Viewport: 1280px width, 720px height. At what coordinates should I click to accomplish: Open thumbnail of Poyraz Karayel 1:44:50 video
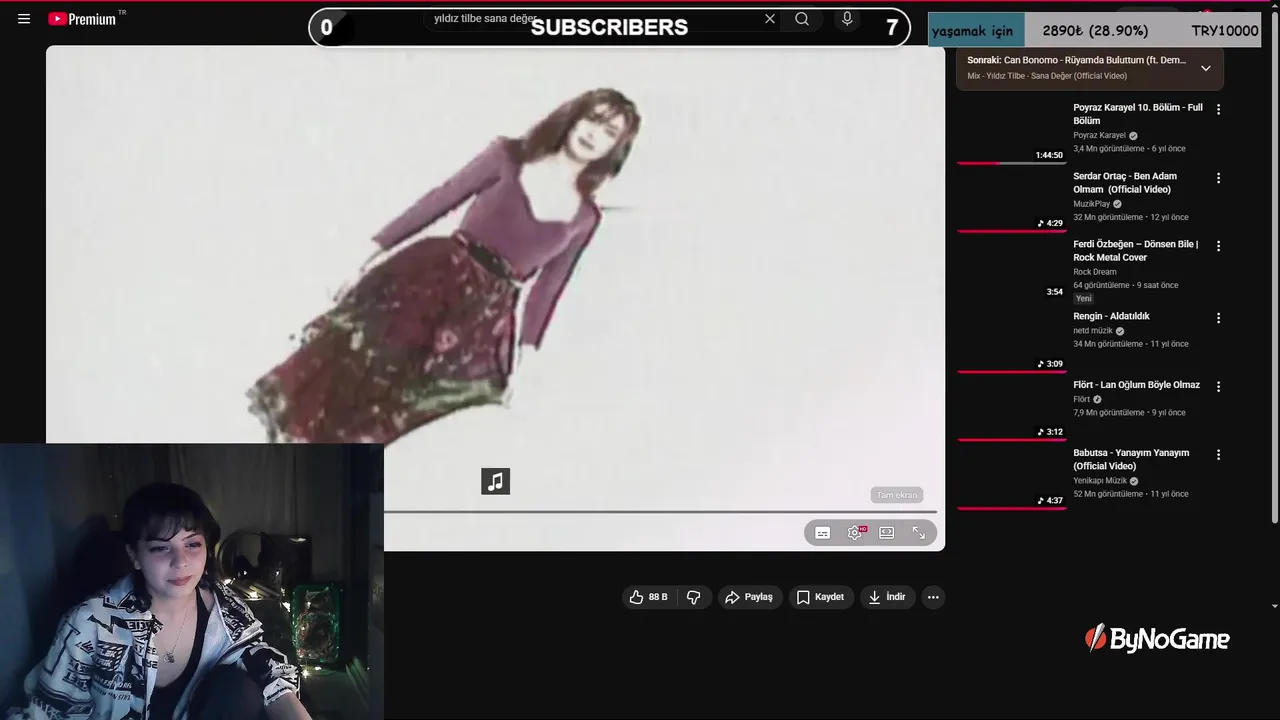click(1012, 131)
